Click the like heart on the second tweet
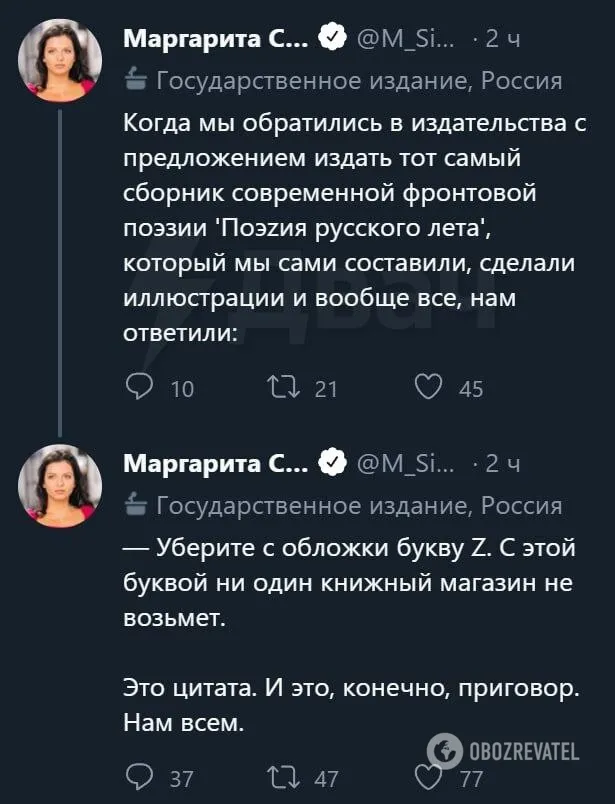 coord(428,775)
